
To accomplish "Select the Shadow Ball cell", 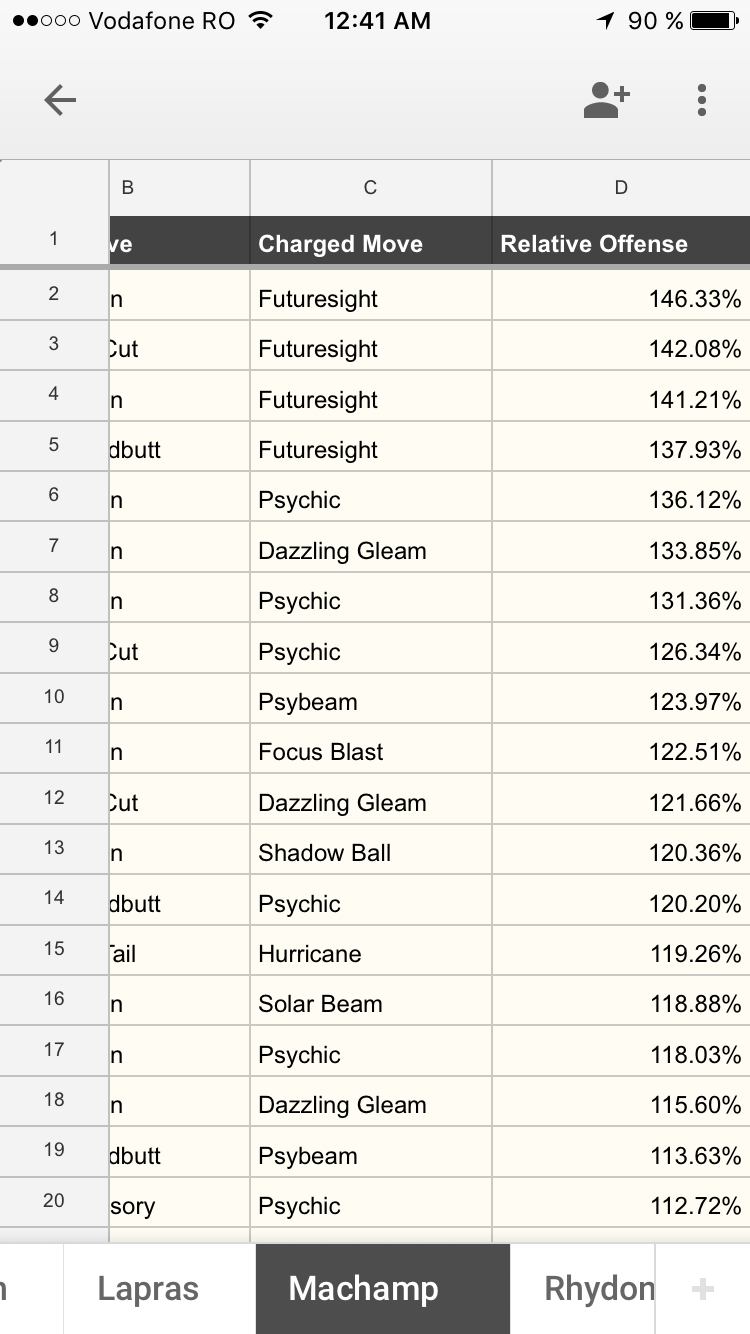I will click(371, 852).
